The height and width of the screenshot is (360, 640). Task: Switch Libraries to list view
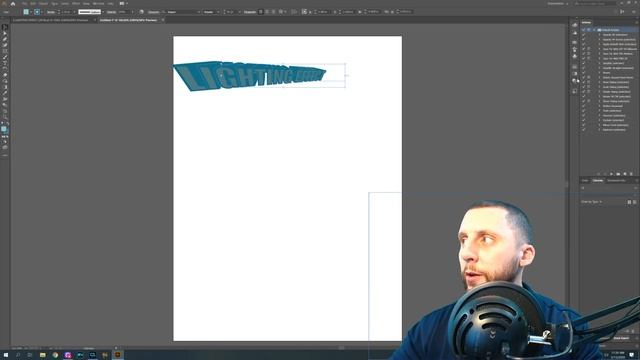pyautogui.click(x=634, y=202)
